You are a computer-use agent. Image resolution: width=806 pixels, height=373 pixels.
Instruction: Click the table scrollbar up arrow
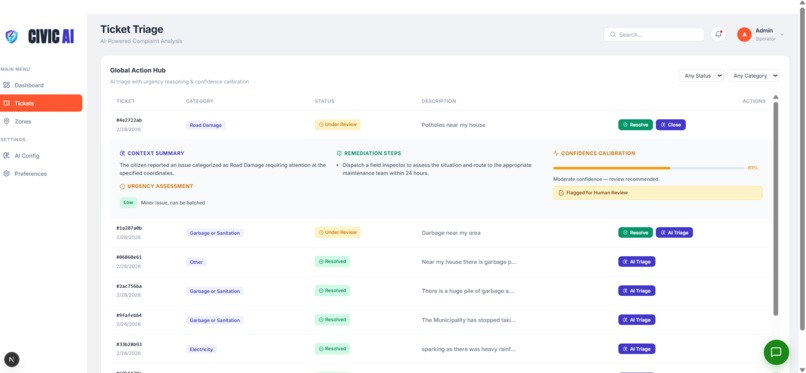pos(776,97)
